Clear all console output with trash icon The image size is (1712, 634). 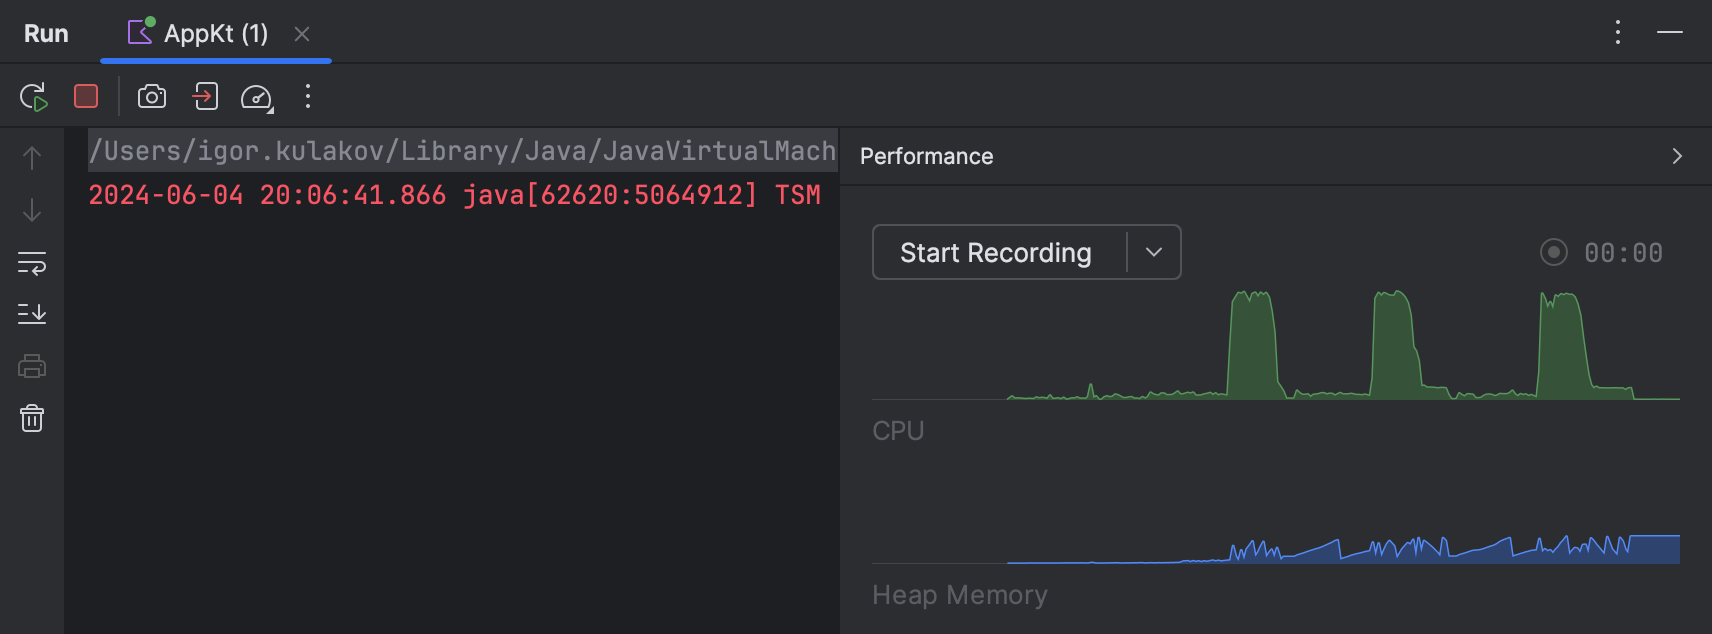(x=31, y=418)
